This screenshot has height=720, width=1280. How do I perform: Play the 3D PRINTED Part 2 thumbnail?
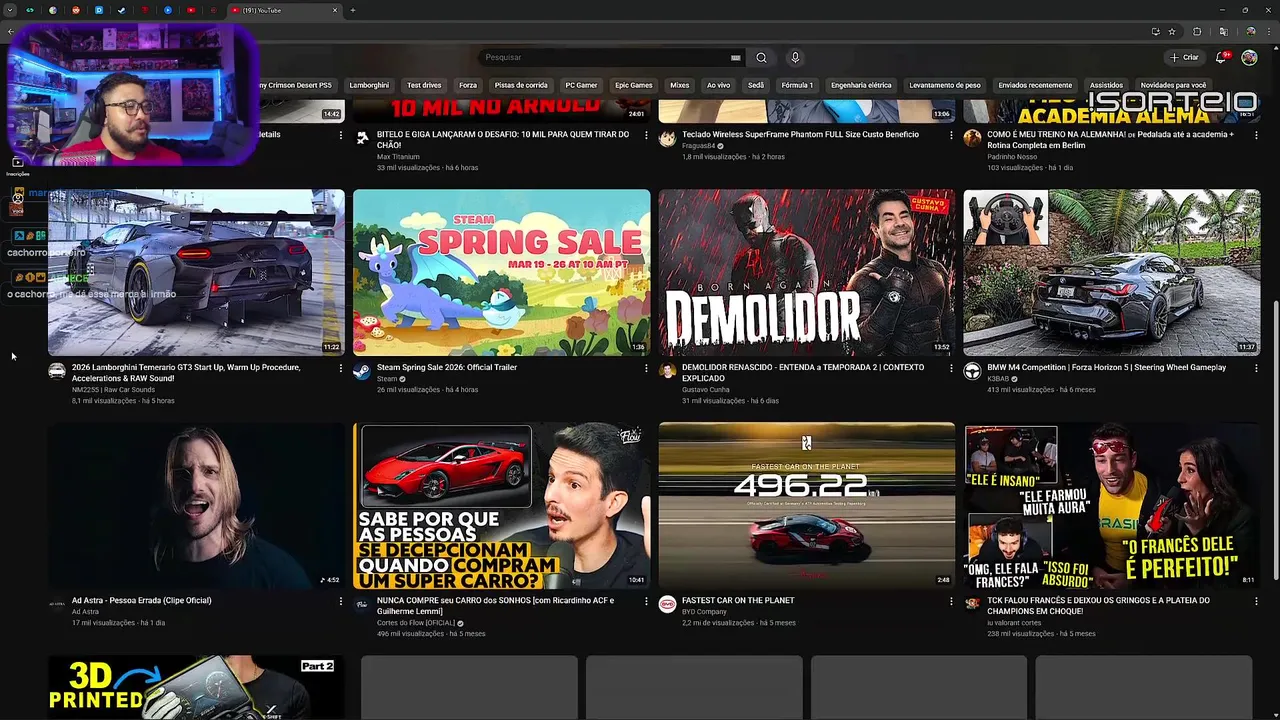point(196,687)
